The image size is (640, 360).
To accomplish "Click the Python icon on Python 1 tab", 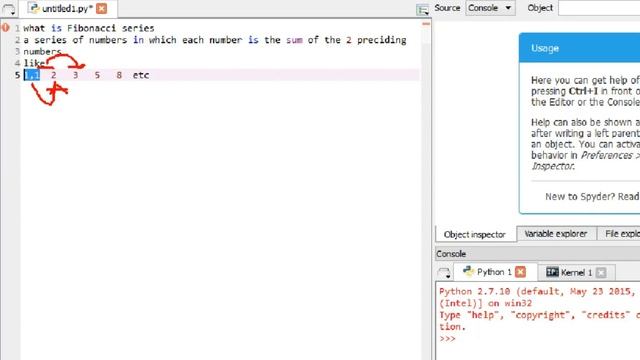I will click(468, 271).
